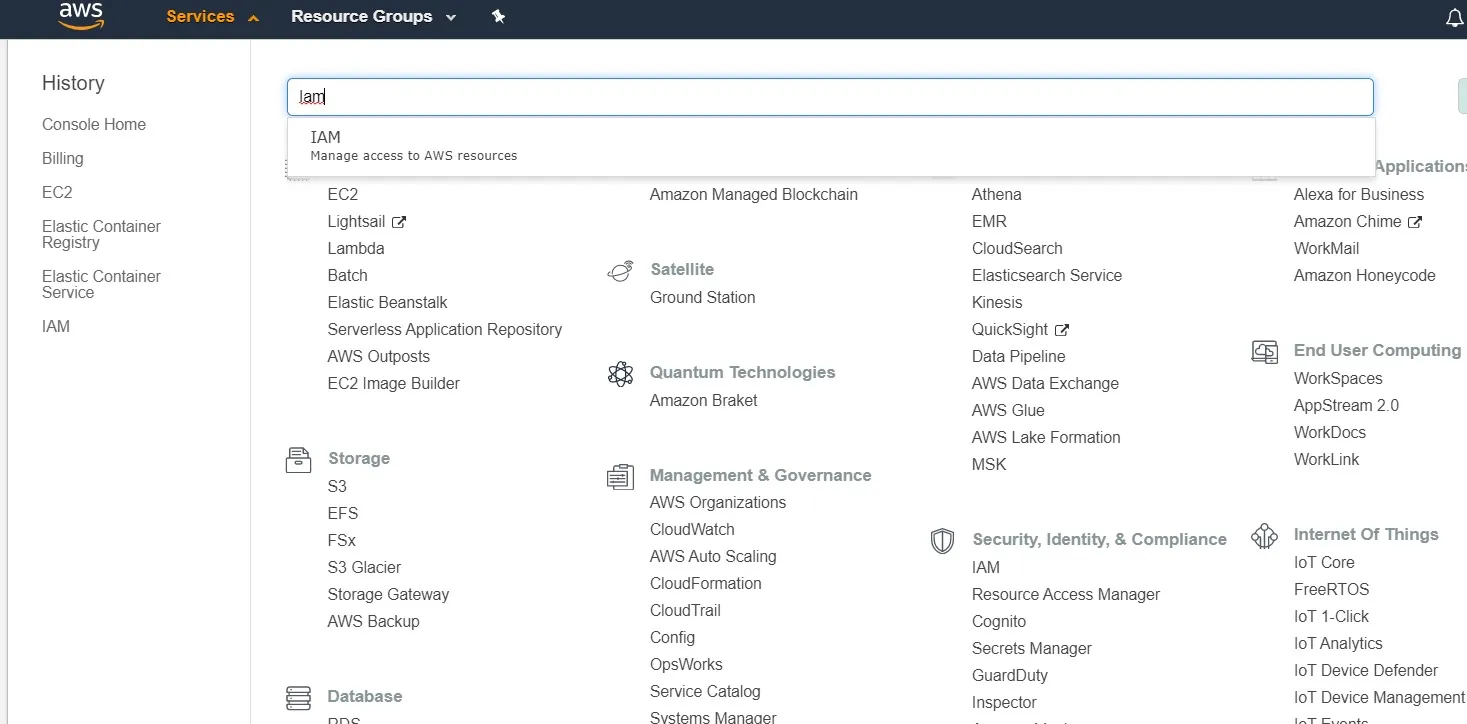The width and height of the screenshot is (1467, 724).
Task: Click the service search field
Action: point(830,97)
